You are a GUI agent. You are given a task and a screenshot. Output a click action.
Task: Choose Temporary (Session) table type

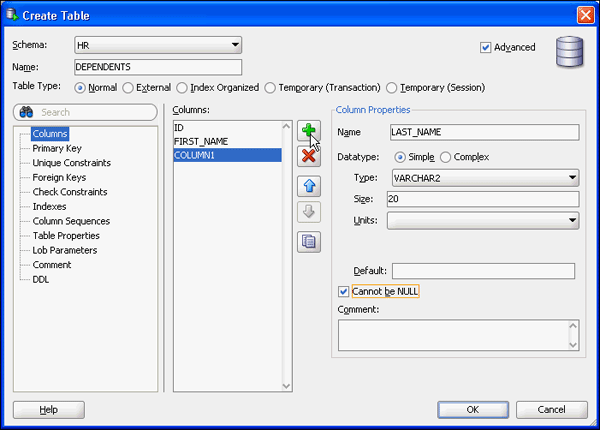391,88
